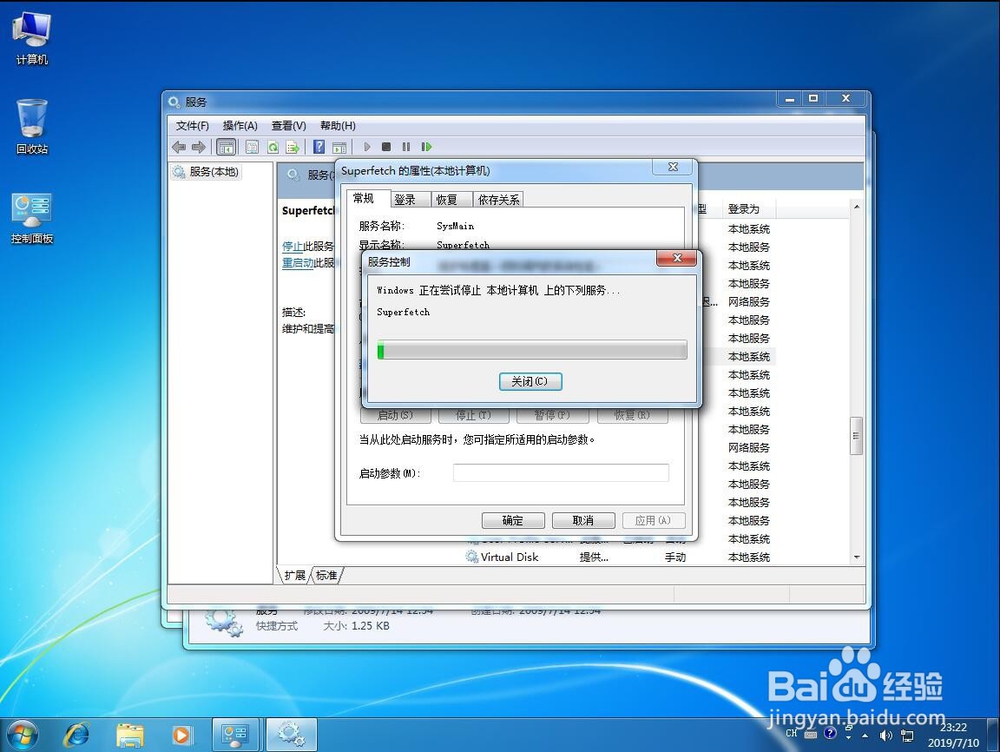Switch to 扩展 view tab at bottom
The height and width of the screenshot is (752, 1000).
[295, 575]
